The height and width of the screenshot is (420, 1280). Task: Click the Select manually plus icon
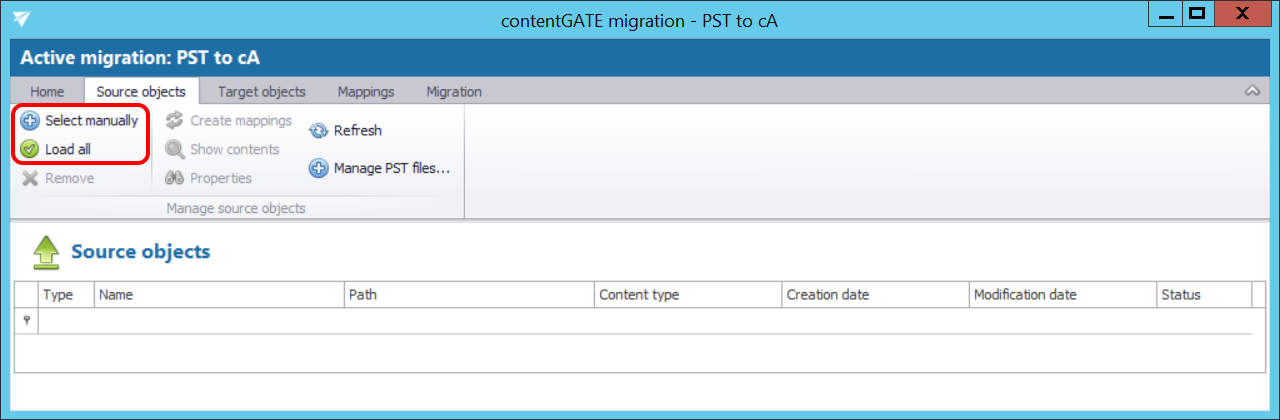pos(29,121)
